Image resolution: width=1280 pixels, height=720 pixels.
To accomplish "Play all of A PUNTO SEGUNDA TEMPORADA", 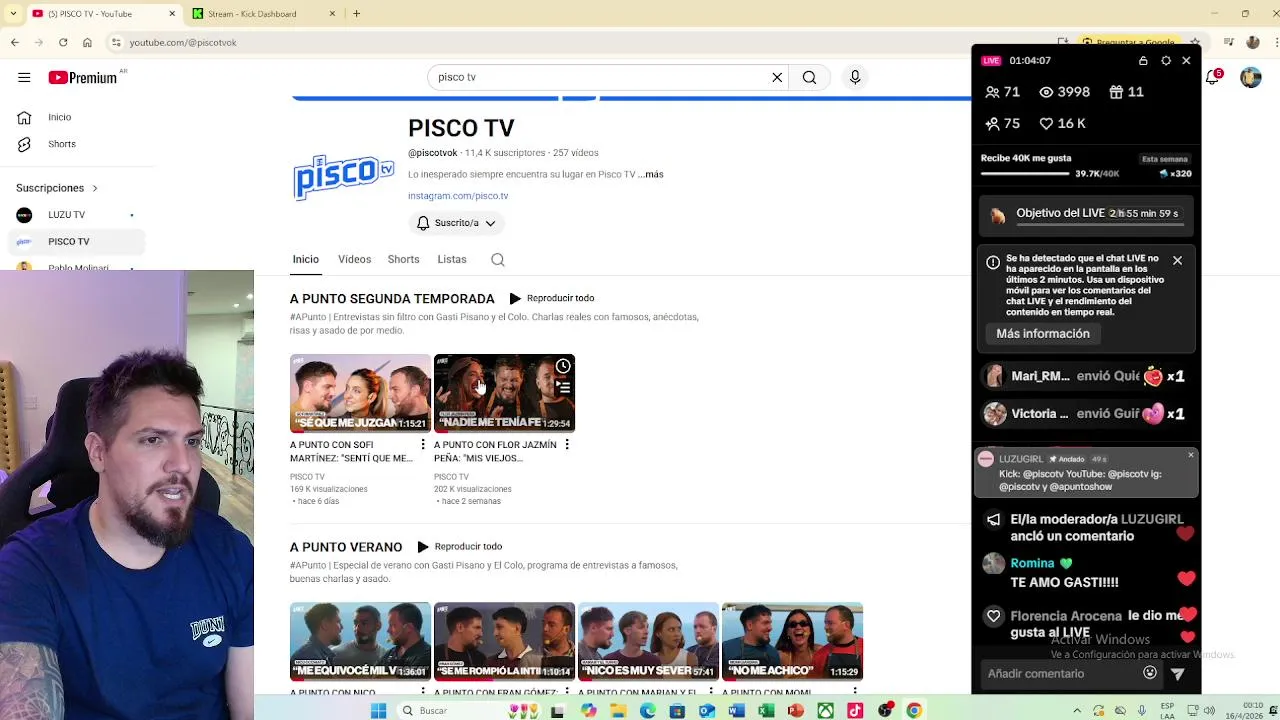I will [x=551, y=298].
